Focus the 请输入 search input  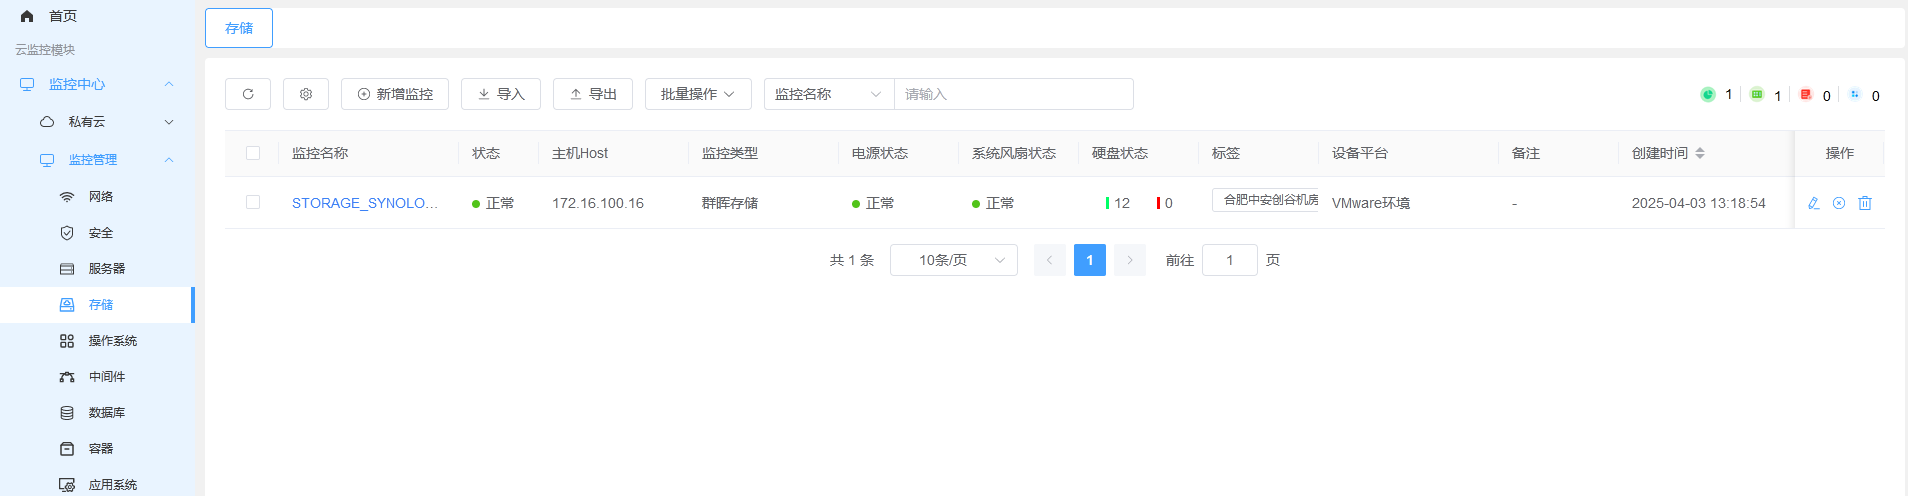coord(1014,94)
